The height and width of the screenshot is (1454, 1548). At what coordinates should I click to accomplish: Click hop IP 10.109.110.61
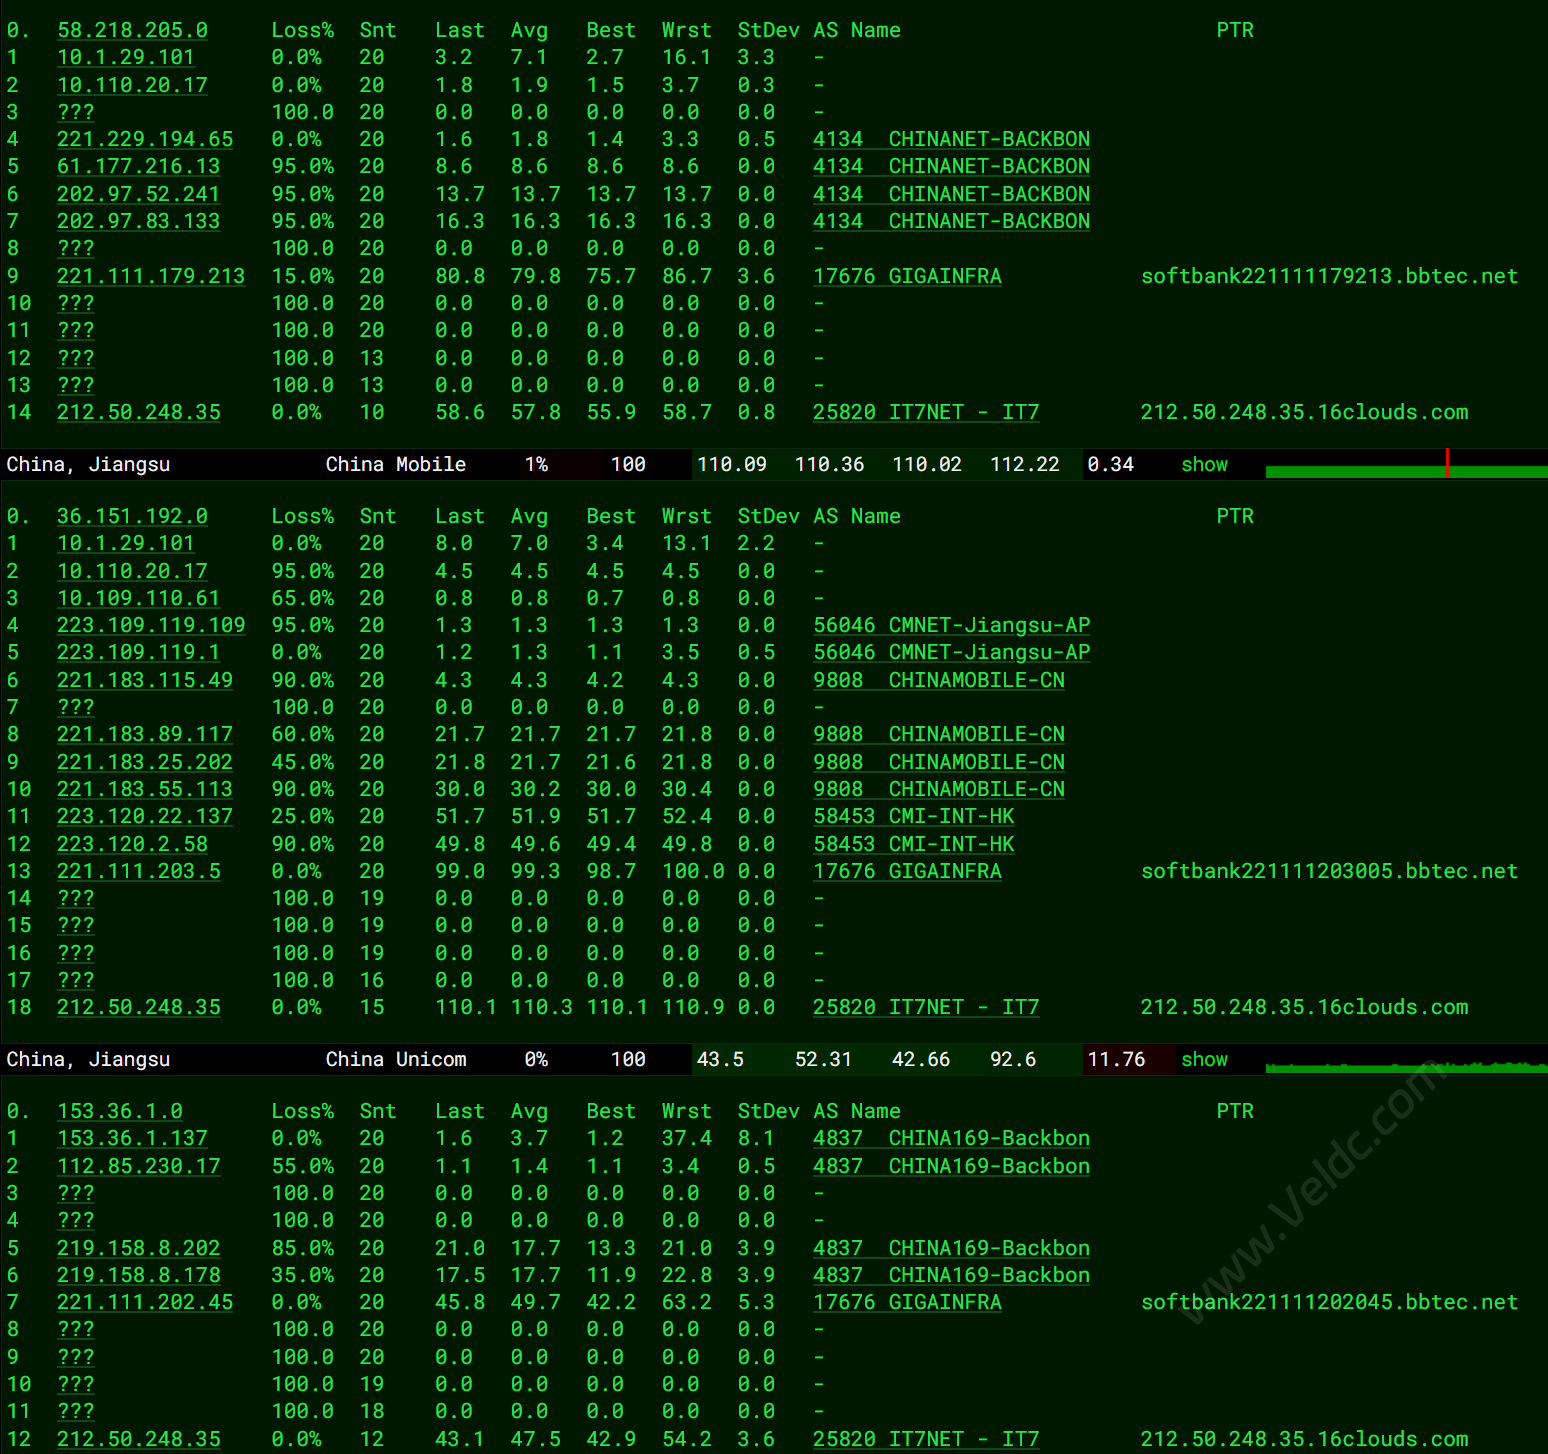coord(139,599)
